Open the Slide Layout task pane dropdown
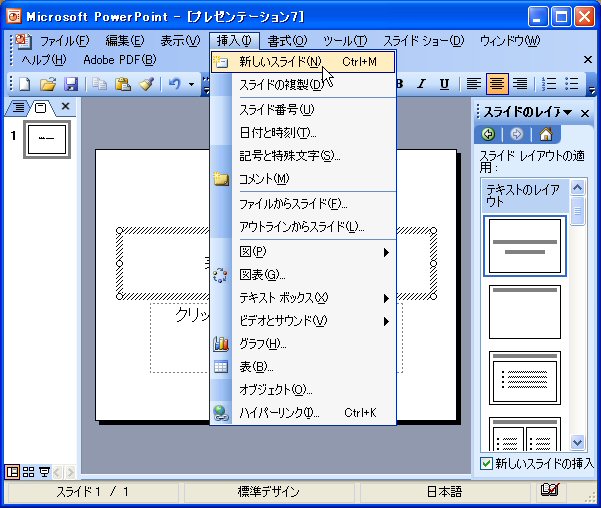The width and height of the screenshot is (601, 508). coord(568,112)
